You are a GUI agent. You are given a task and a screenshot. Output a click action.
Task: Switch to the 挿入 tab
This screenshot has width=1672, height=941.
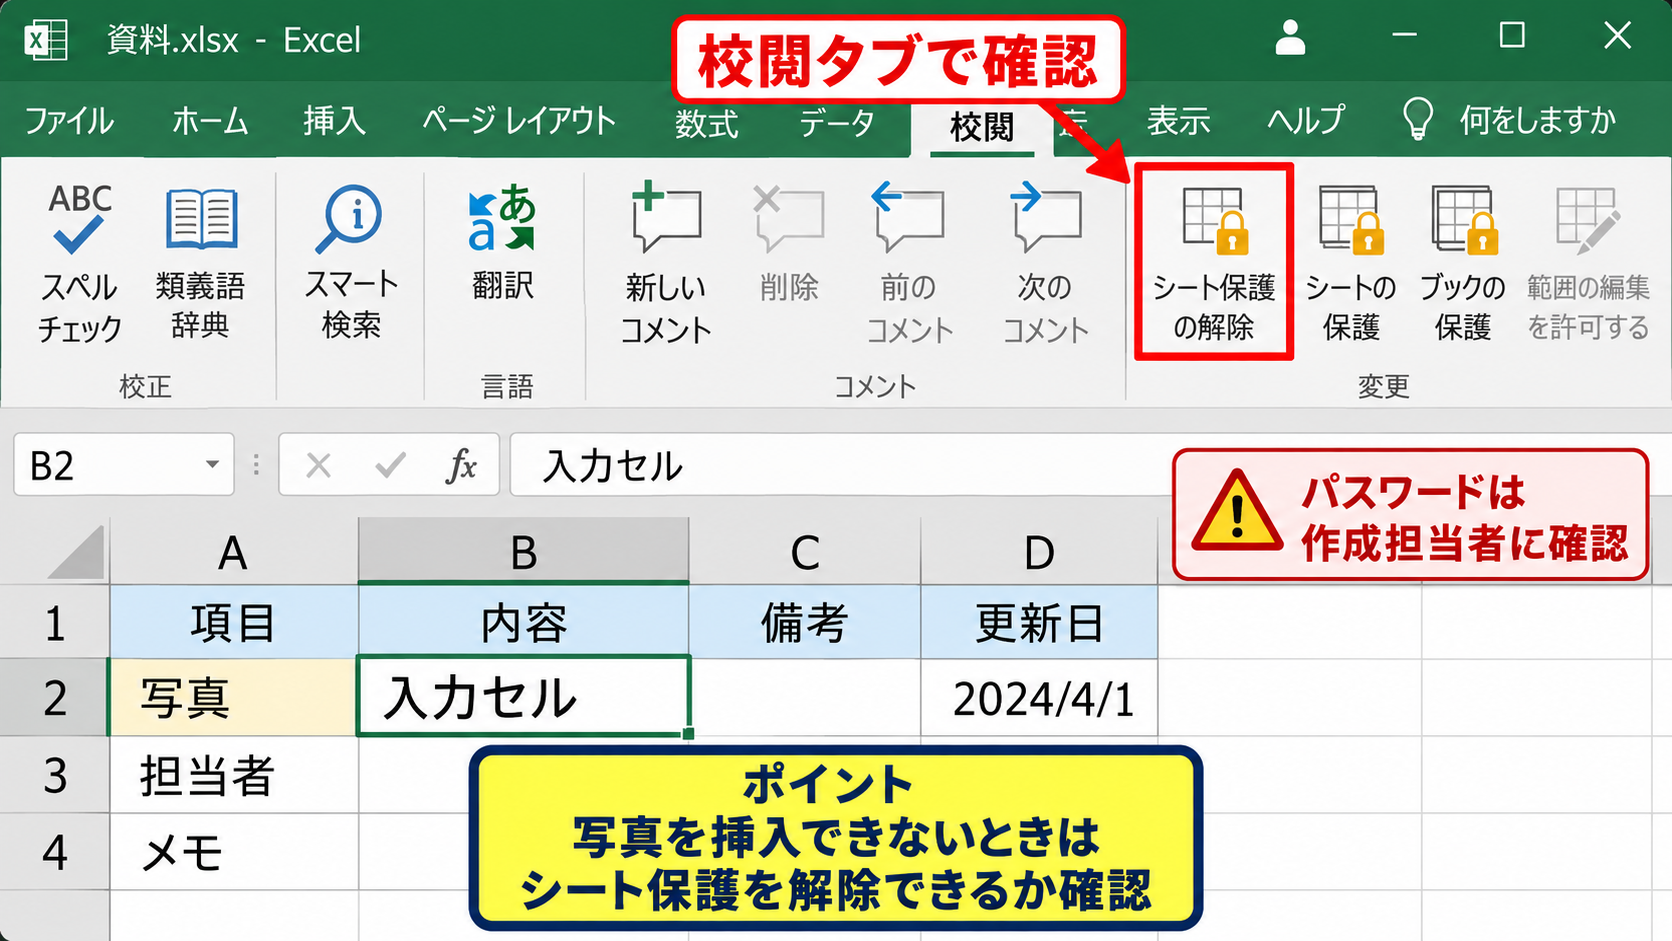click(x=335, y=121)
